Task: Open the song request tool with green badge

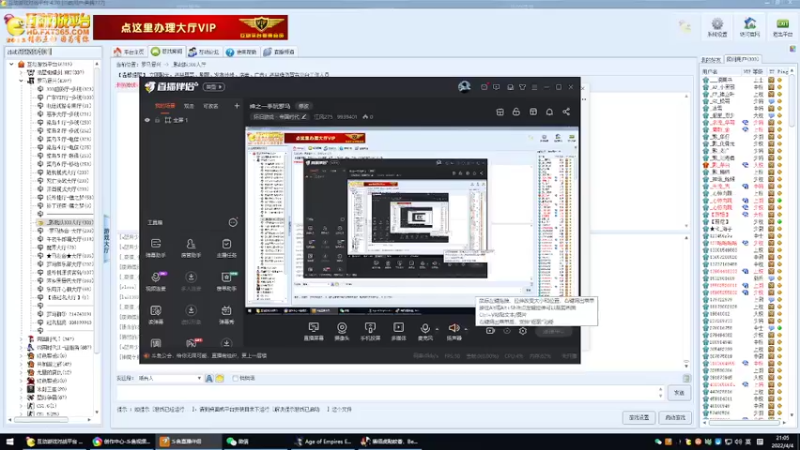Action: click(227, 281)
